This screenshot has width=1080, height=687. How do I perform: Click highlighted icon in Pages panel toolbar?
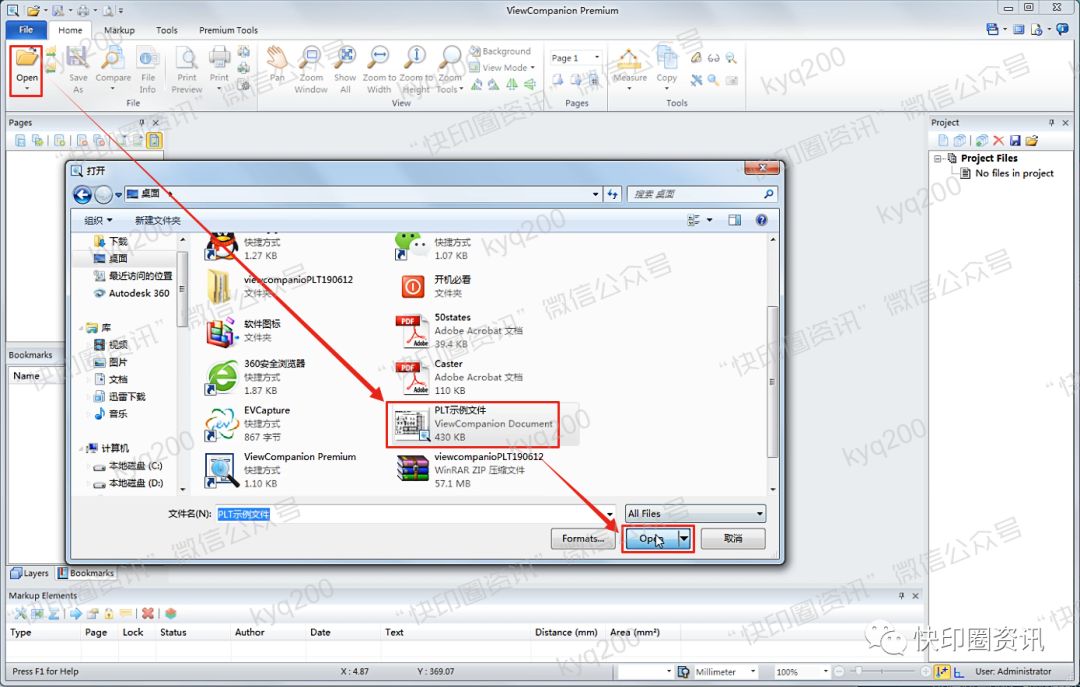point(154,141)
